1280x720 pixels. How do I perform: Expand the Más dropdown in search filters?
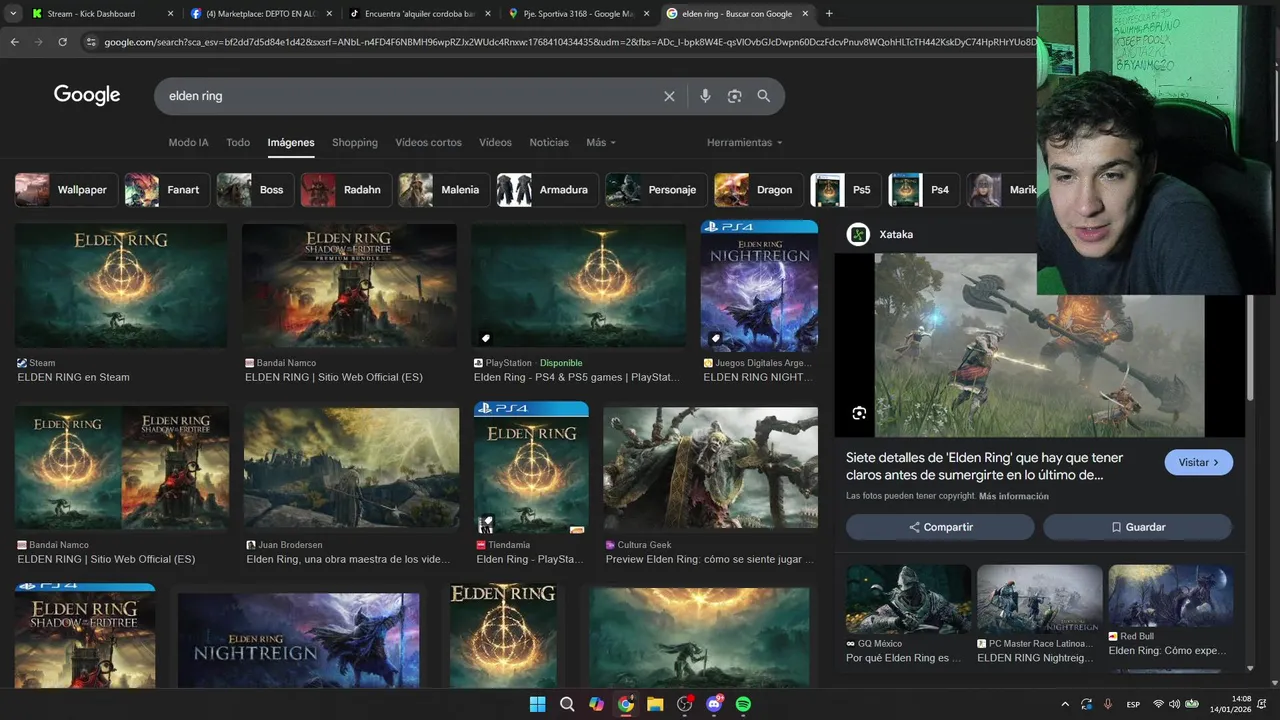click(601, 142)
